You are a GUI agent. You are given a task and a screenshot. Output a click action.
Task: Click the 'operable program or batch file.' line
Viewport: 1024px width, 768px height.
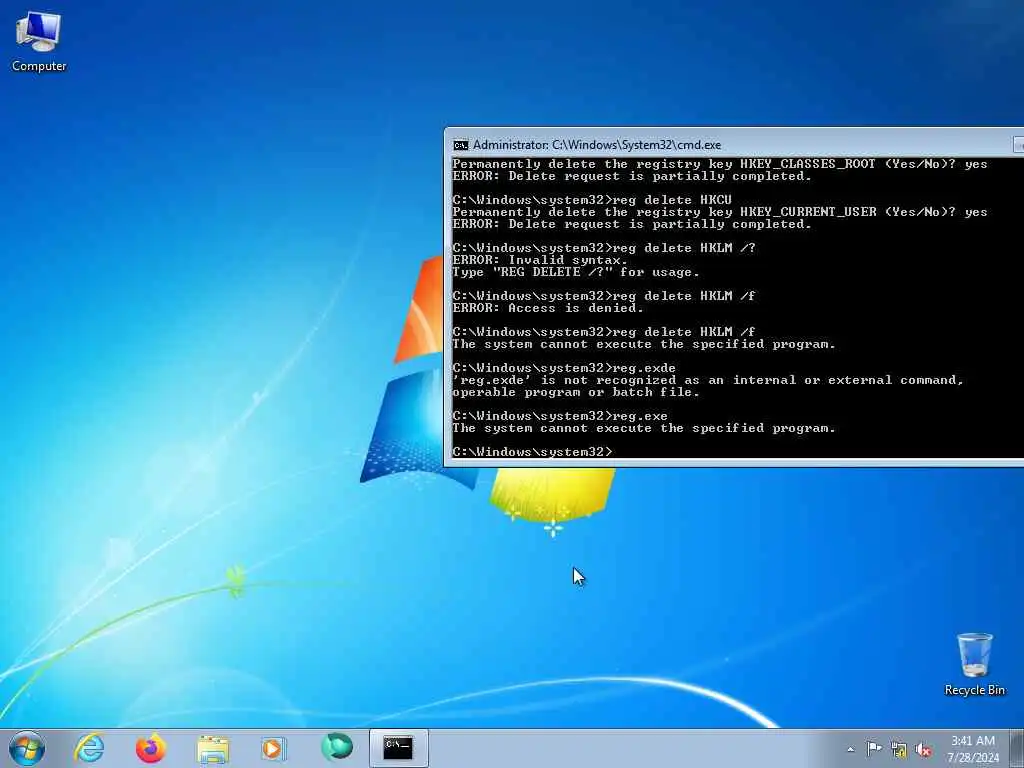tap(575, 392)
